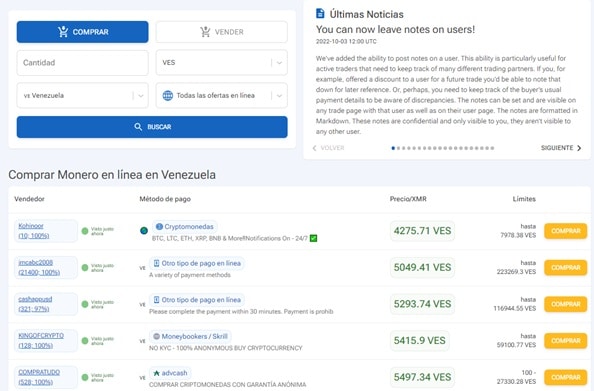Image resolution: width=594 pixels, height=391 pixels.
Task: Click the Cantidad amount input field
Action: [x=82, y=63]
